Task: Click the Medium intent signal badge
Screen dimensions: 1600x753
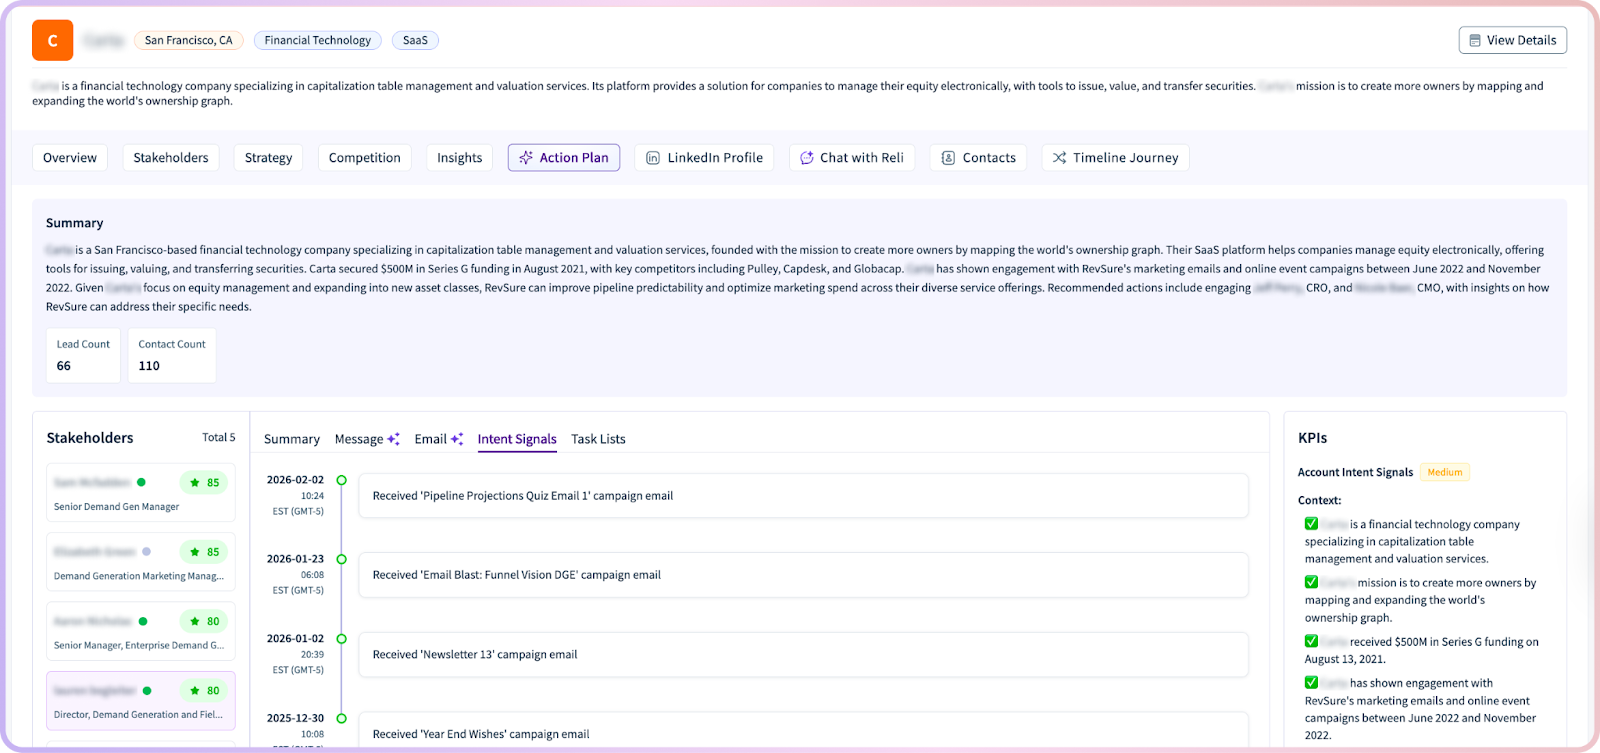Action: coord(1444,473)
